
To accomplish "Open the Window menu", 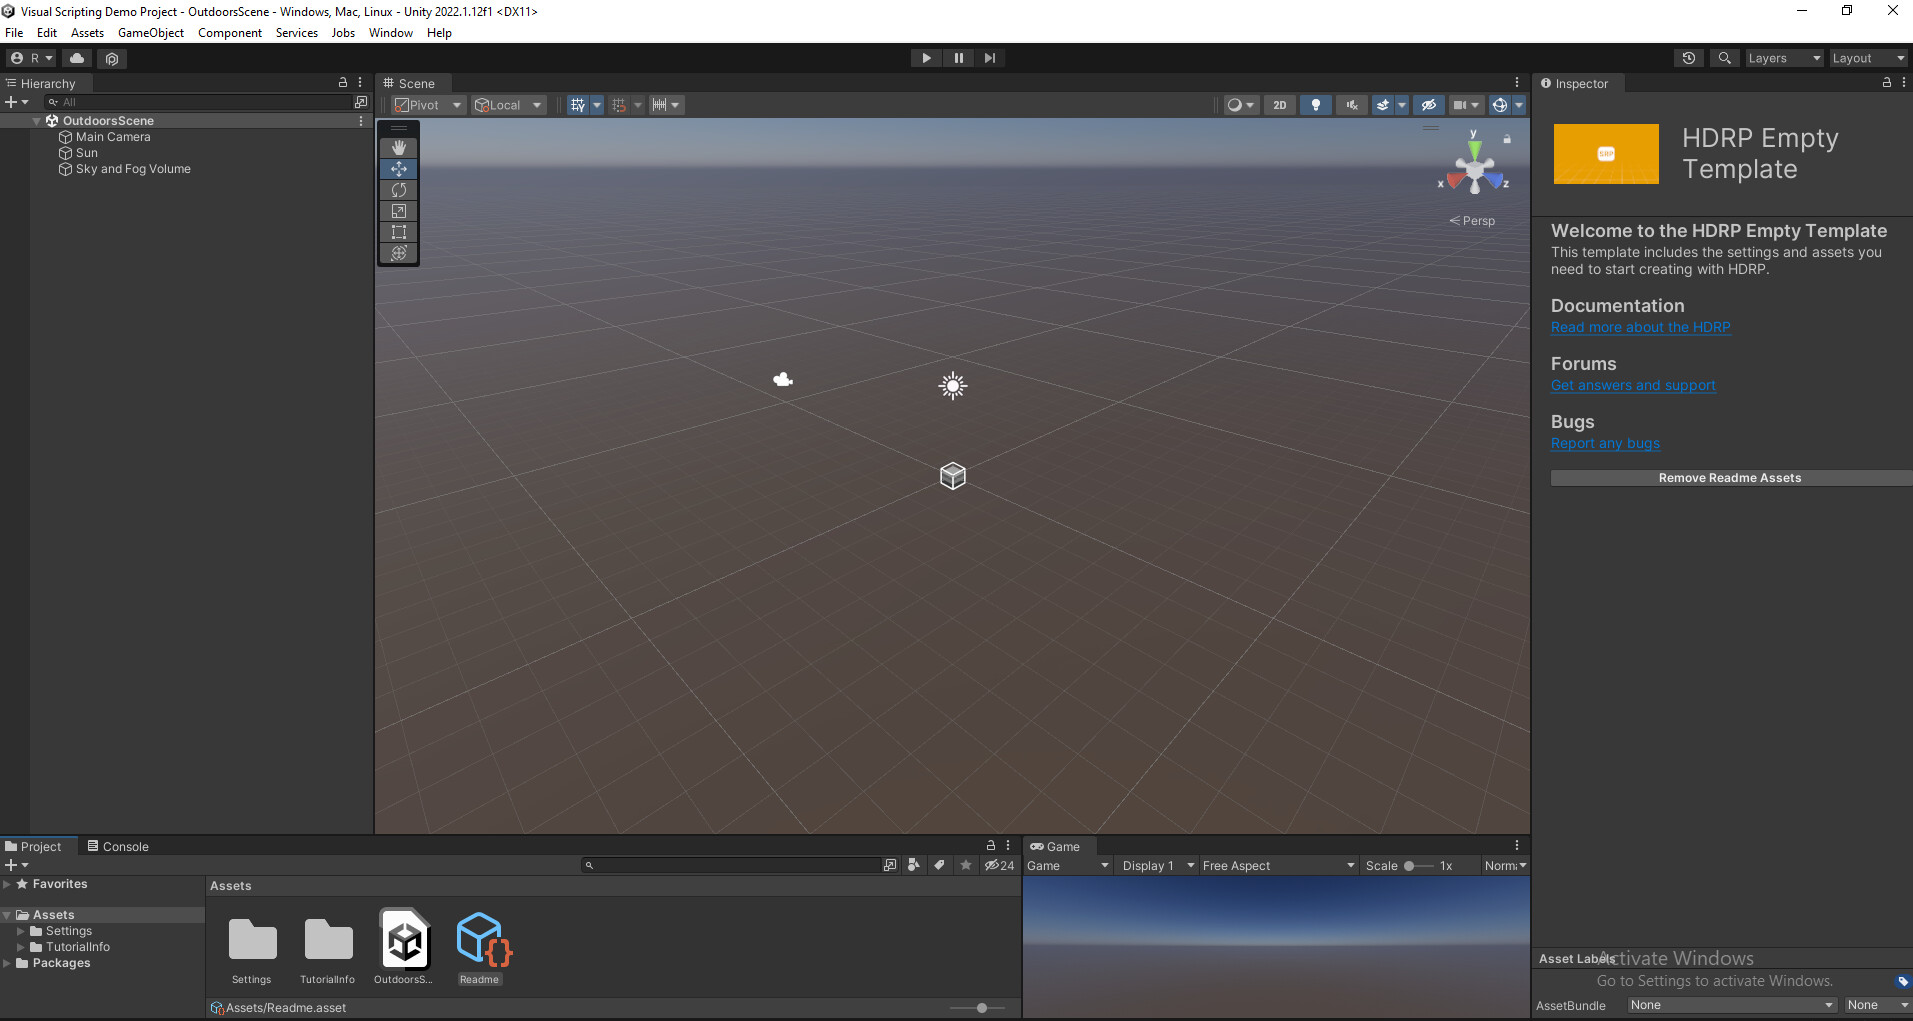I will [x=391, y=33].
